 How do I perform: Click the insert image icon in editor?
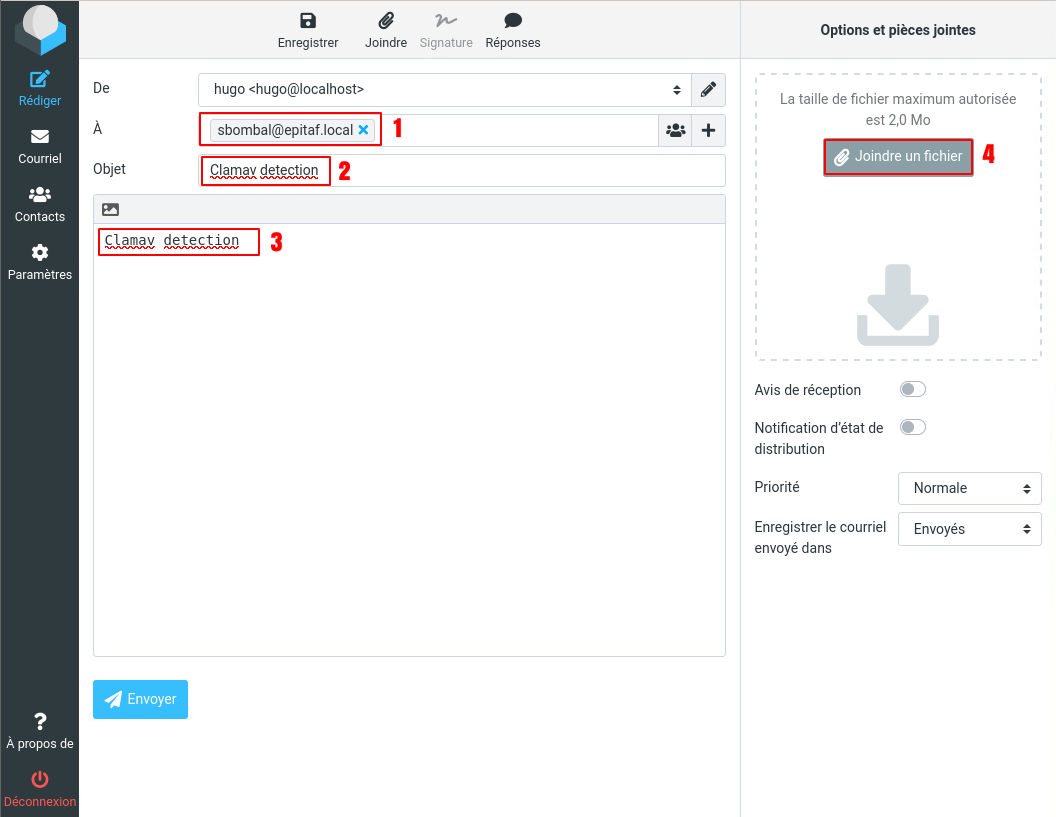pyautogui.click(x=111, y=210)
